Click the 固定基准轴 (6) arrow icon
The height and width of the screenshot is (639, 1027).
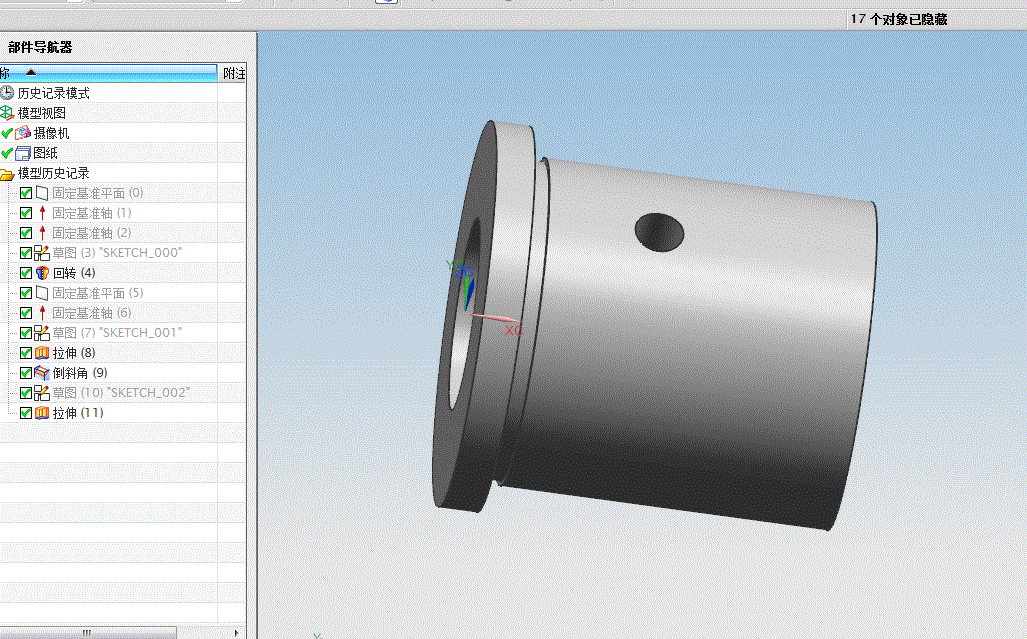(43, 313)
